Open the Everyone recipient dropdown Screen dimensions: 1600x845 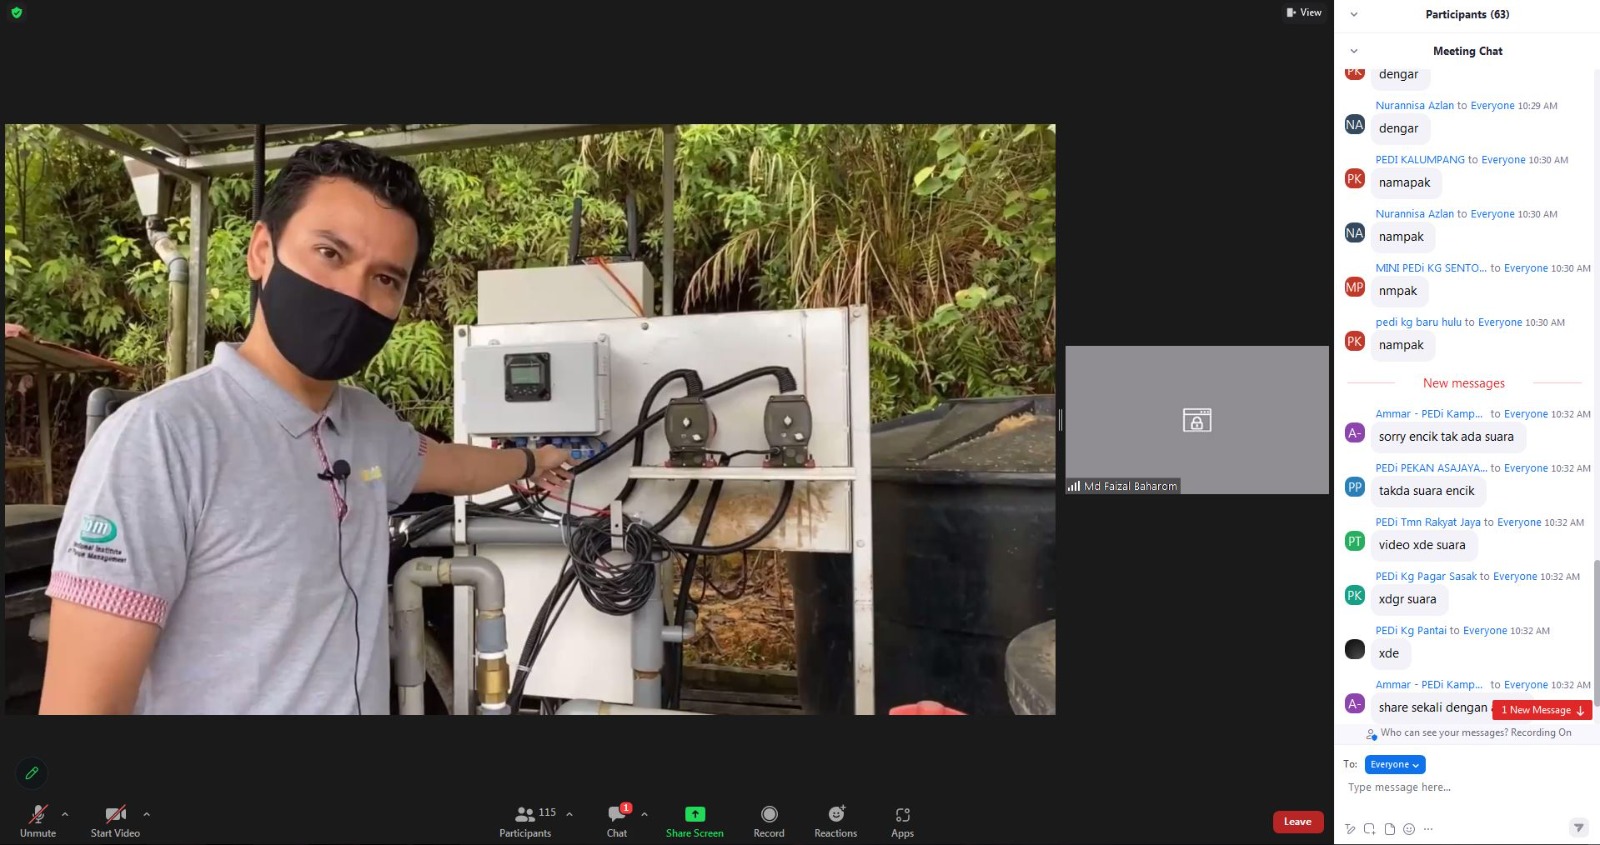1394,765
